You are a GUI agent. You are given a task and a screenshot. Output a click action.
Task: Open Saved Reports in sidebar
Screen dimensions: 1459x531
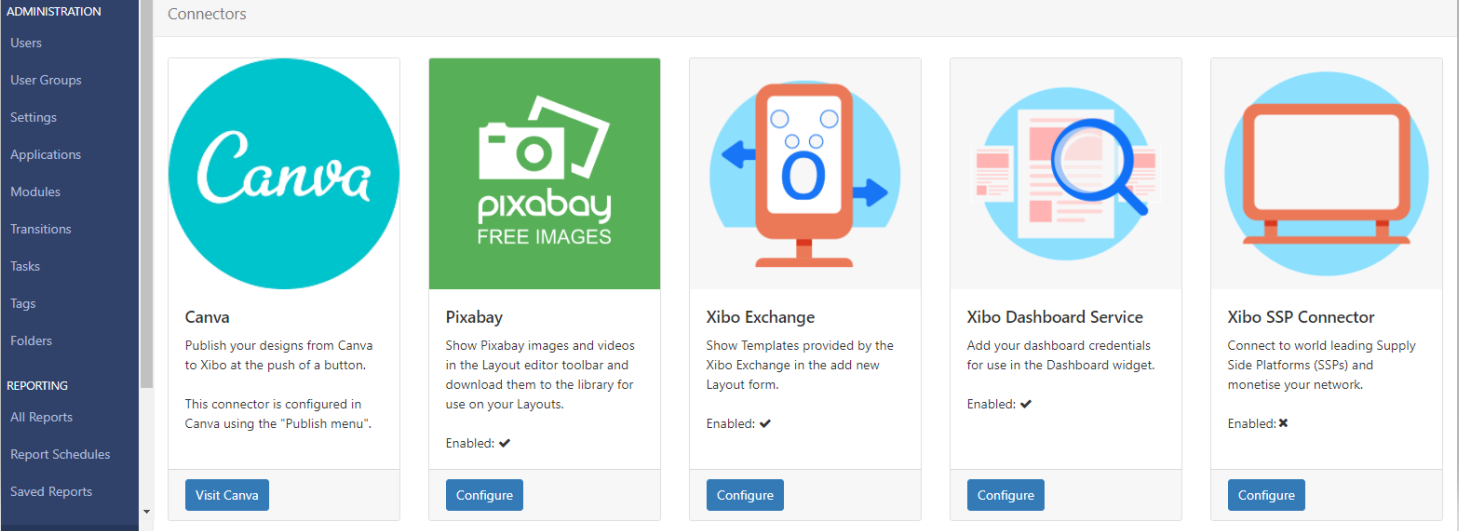[51, 492]
